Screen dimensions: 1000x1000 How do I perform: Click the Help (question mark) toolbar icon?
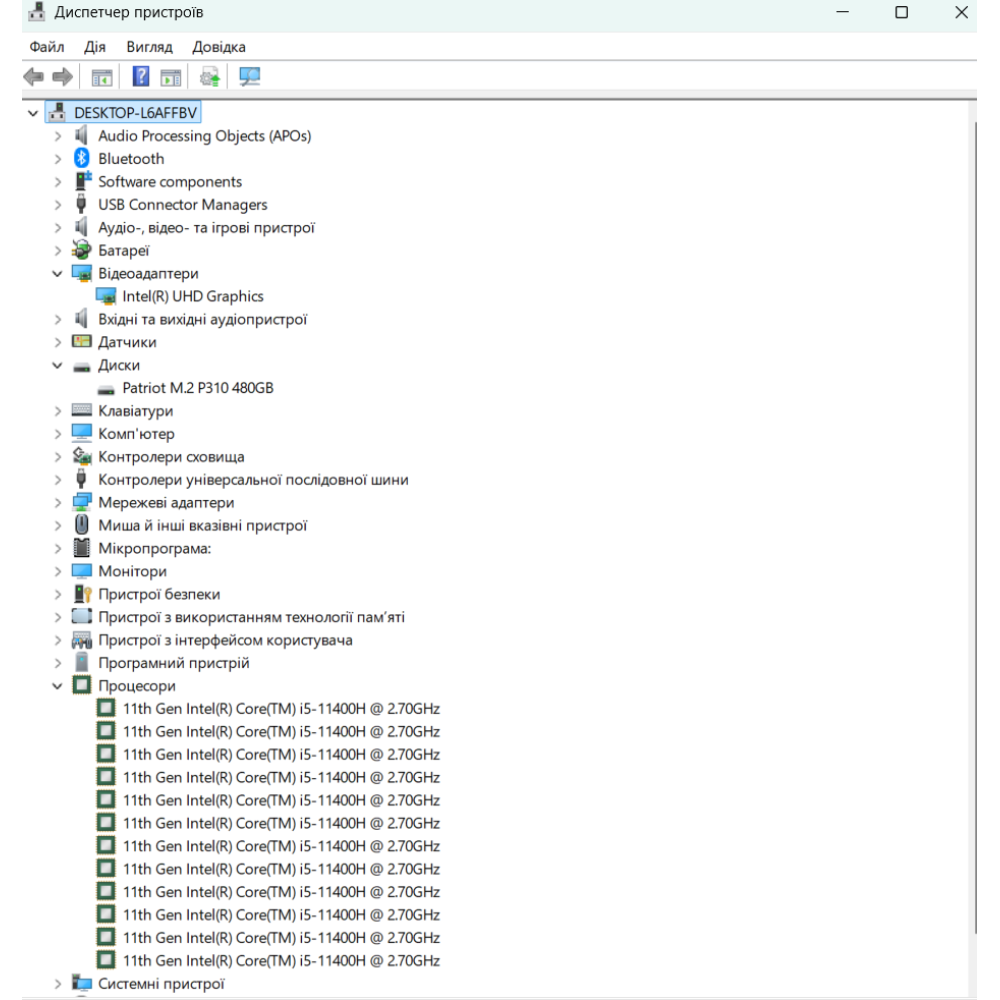tap(141, 76)
